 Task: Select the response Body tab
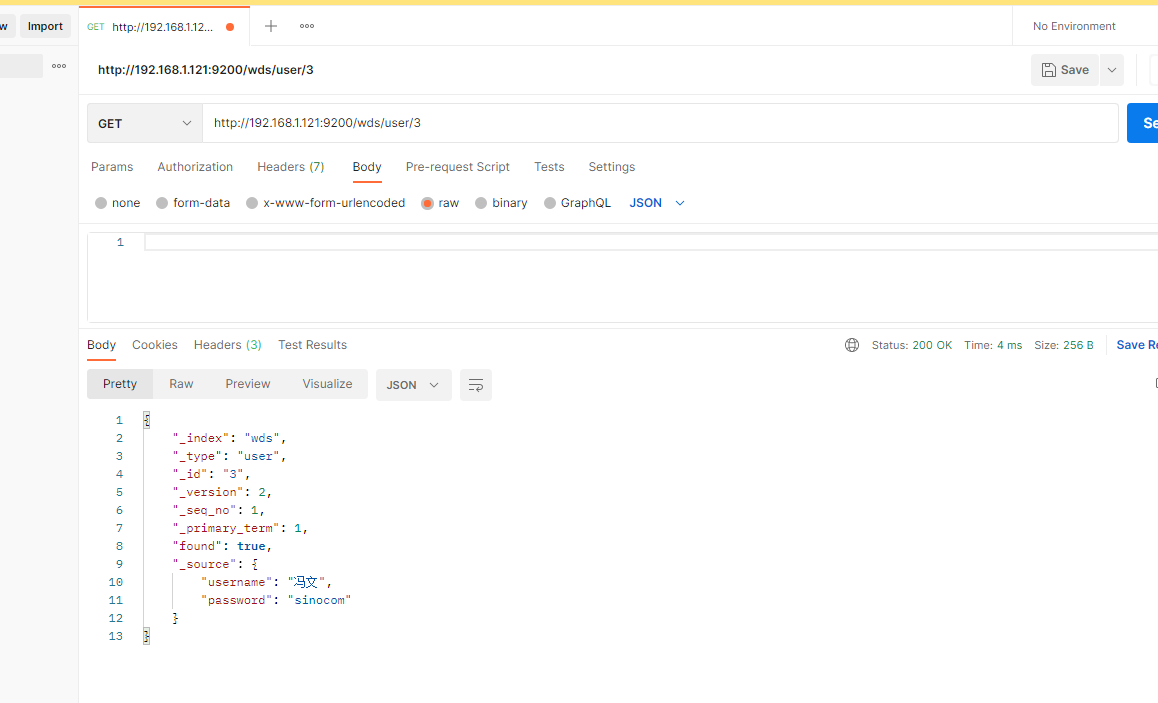[x=101, y=345]
